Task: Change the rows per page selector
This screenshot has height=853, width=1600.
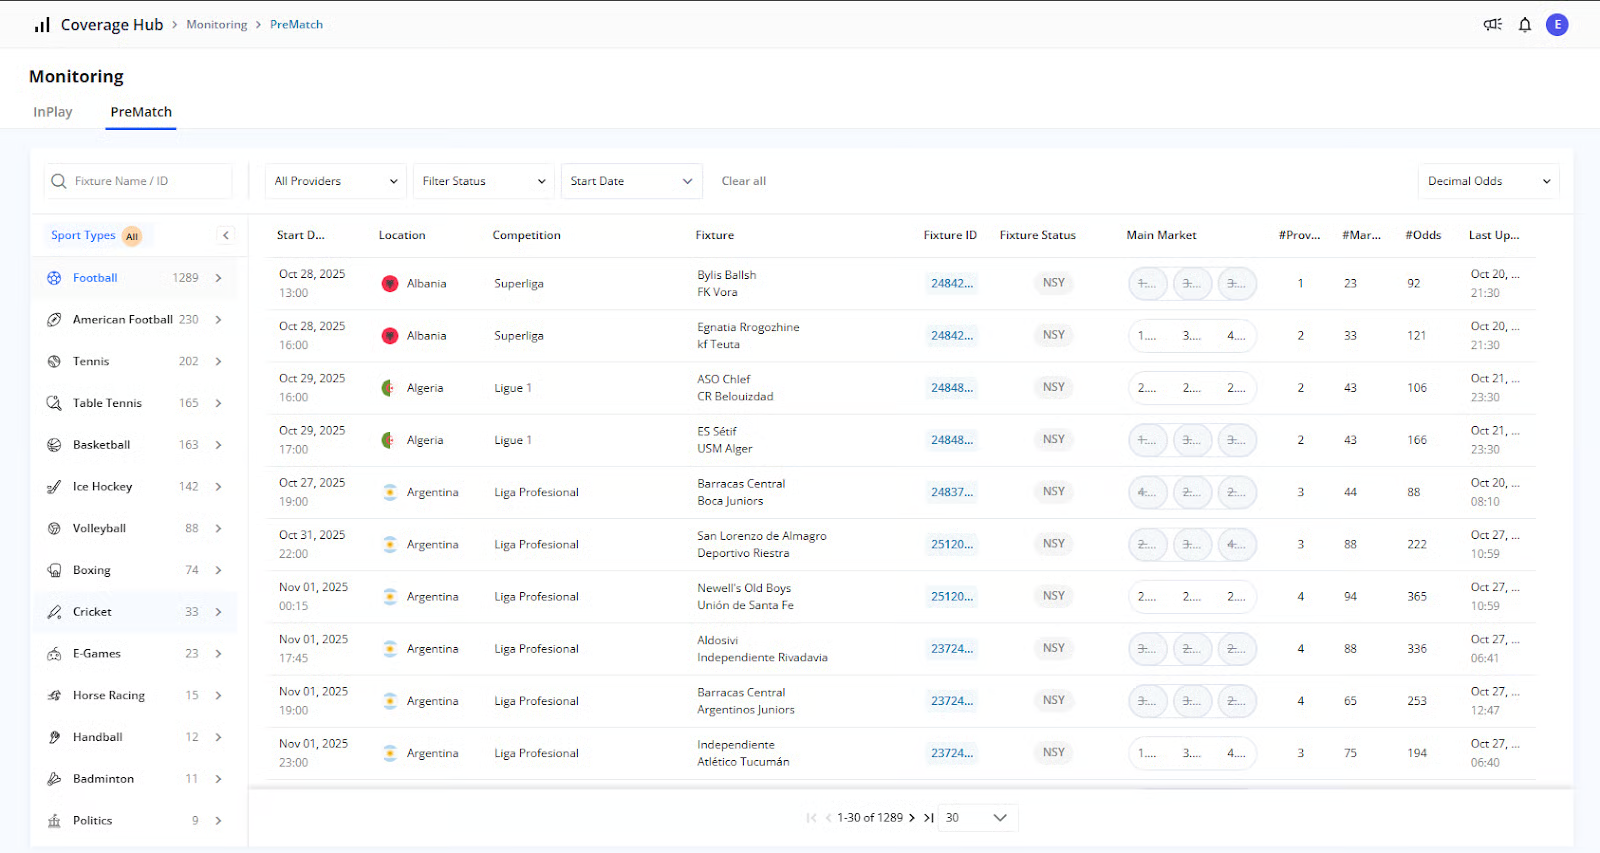Action: pyautogui.click(x=977, y=818)
